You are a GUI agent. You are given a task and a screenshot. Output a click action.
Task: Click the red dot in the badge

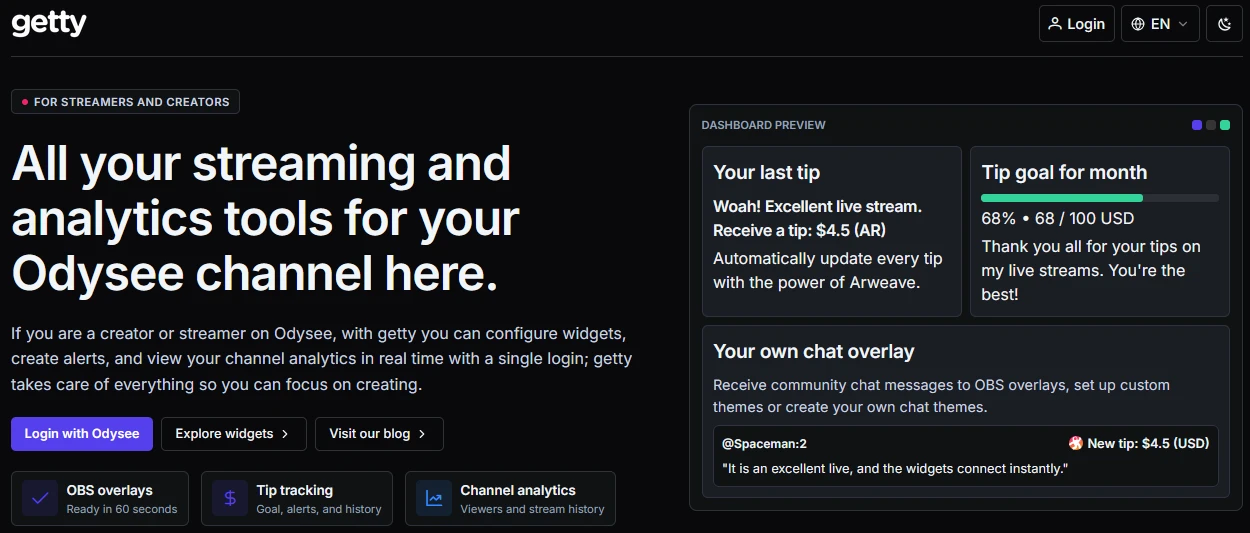(x=25, y=102)
